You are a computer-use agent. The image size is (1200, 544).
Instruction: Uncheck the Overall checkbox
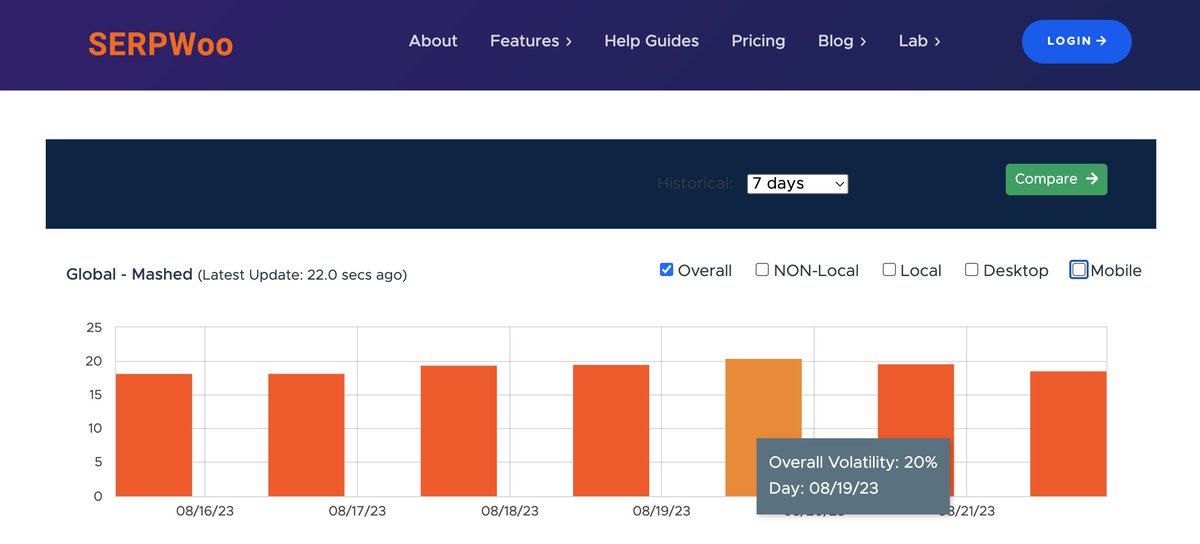667,270
